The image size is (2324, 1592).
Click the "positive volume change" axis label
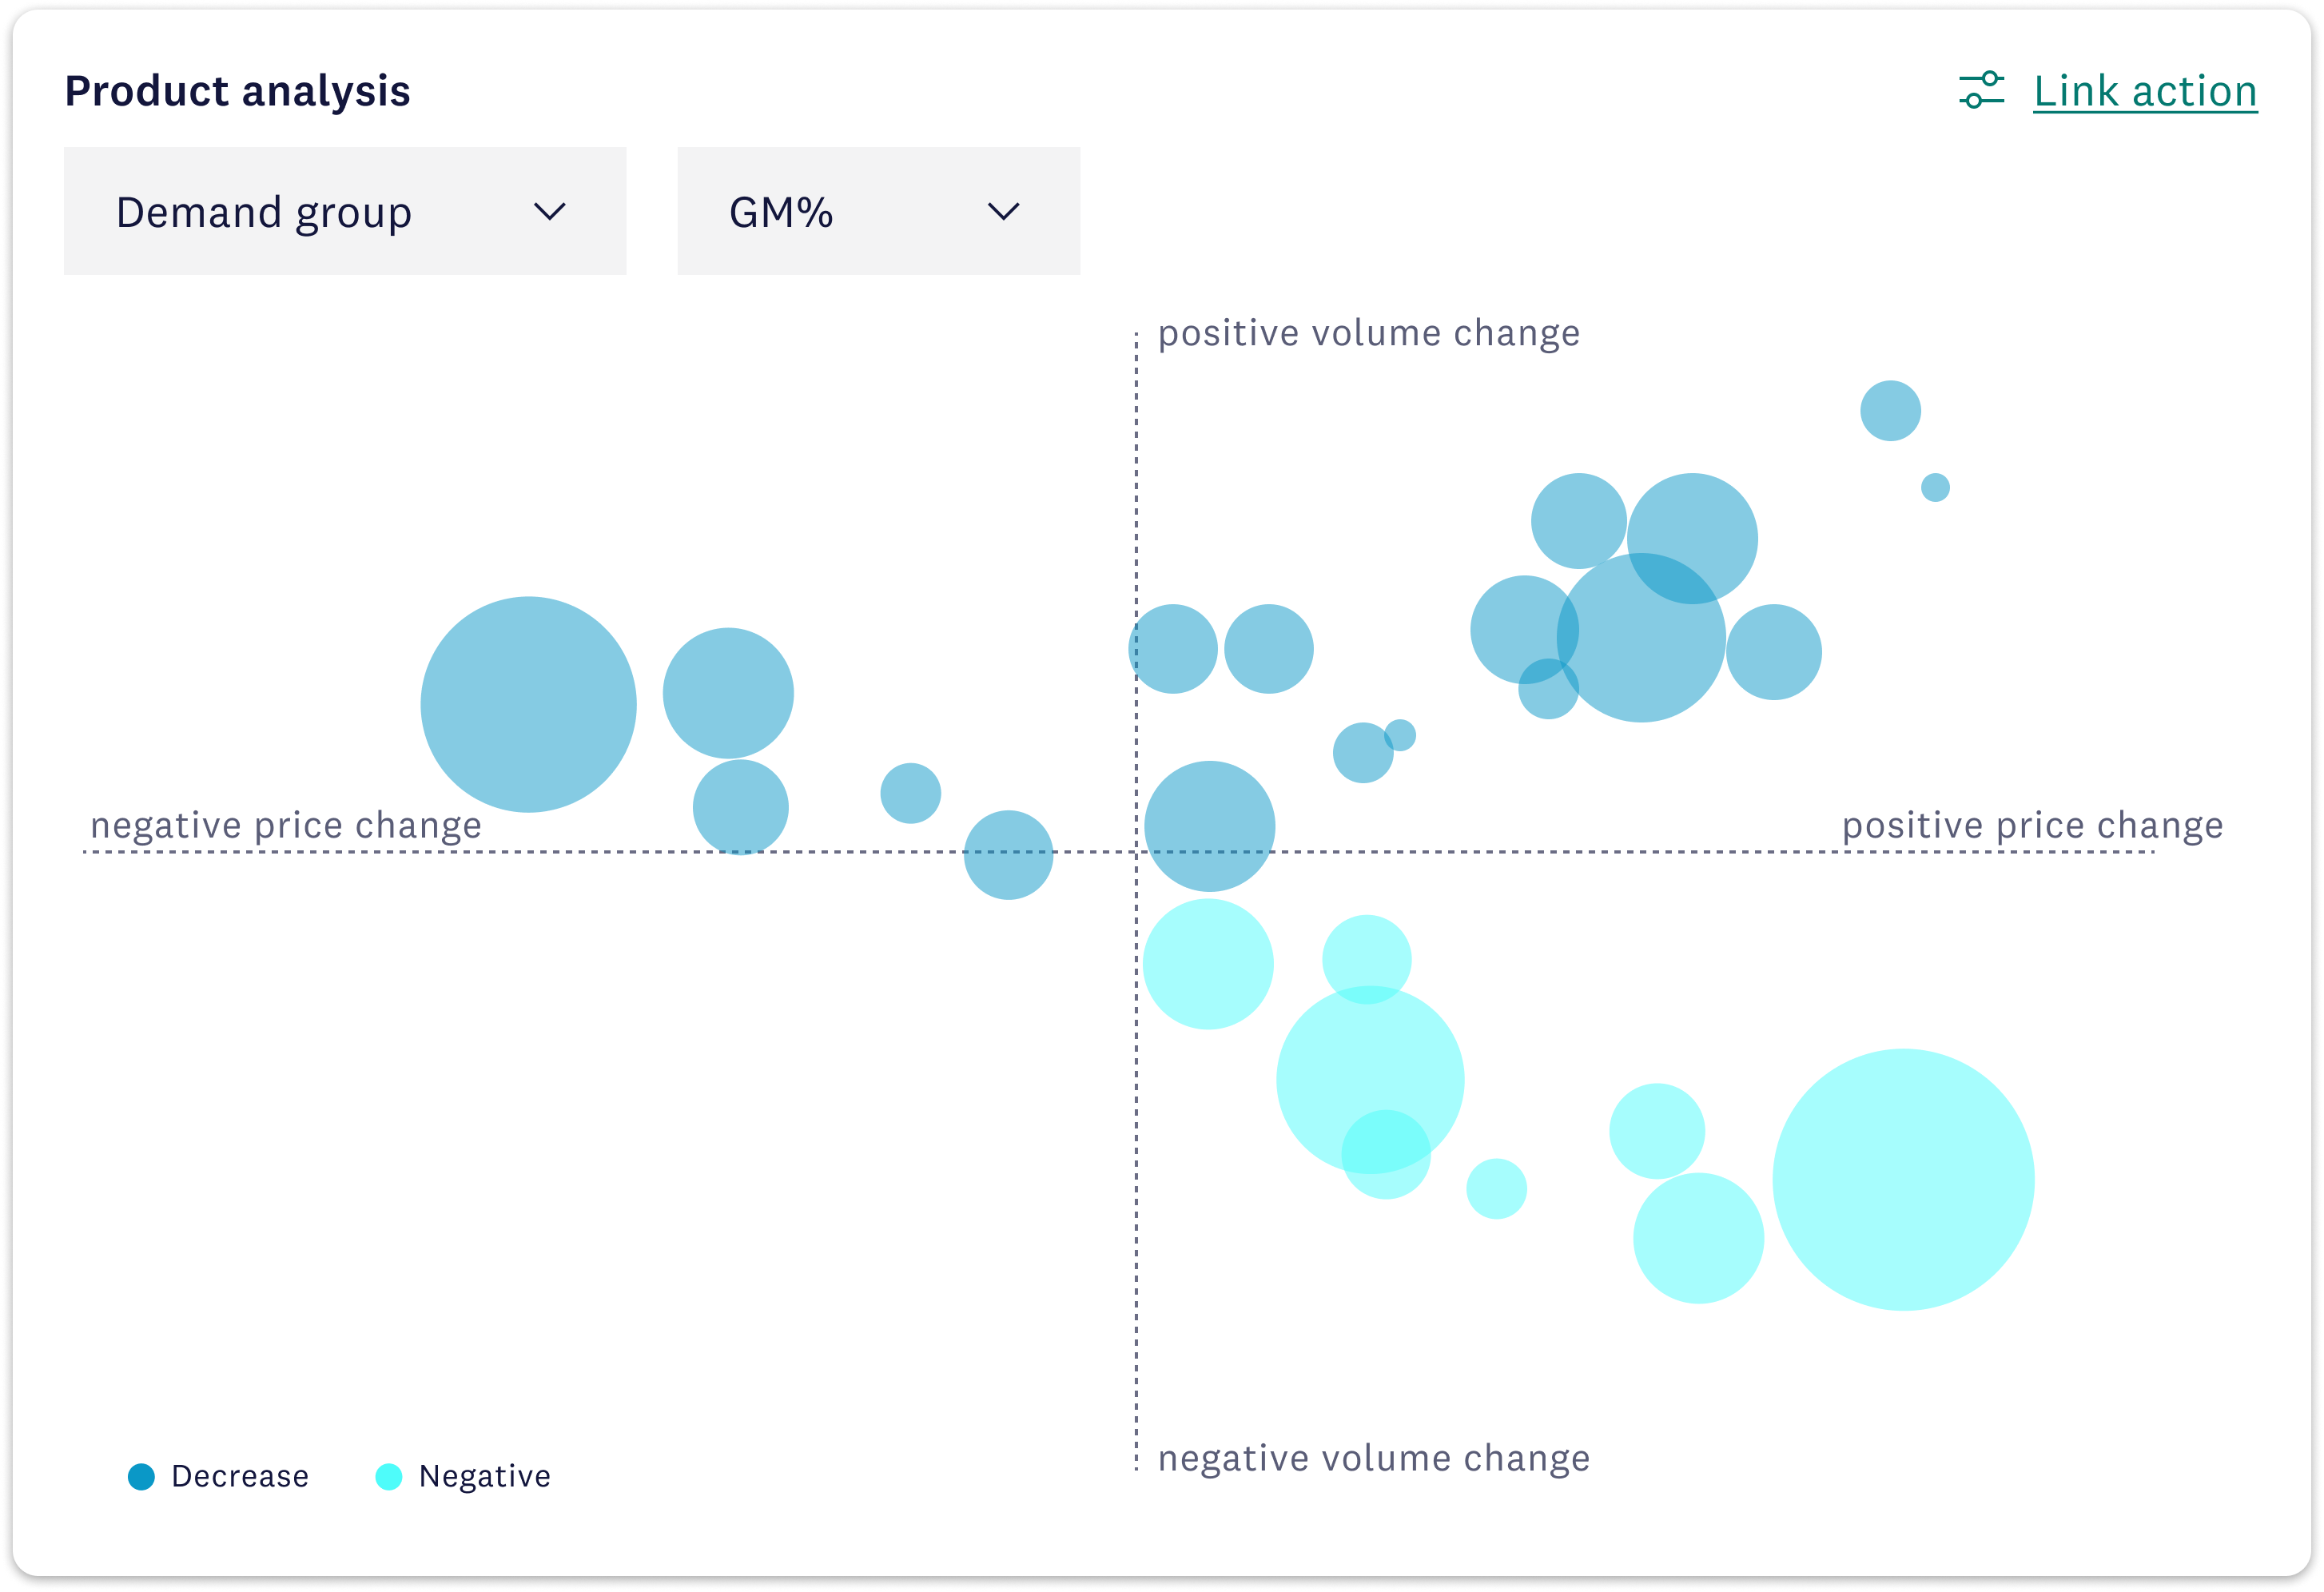click(1368, 333)
